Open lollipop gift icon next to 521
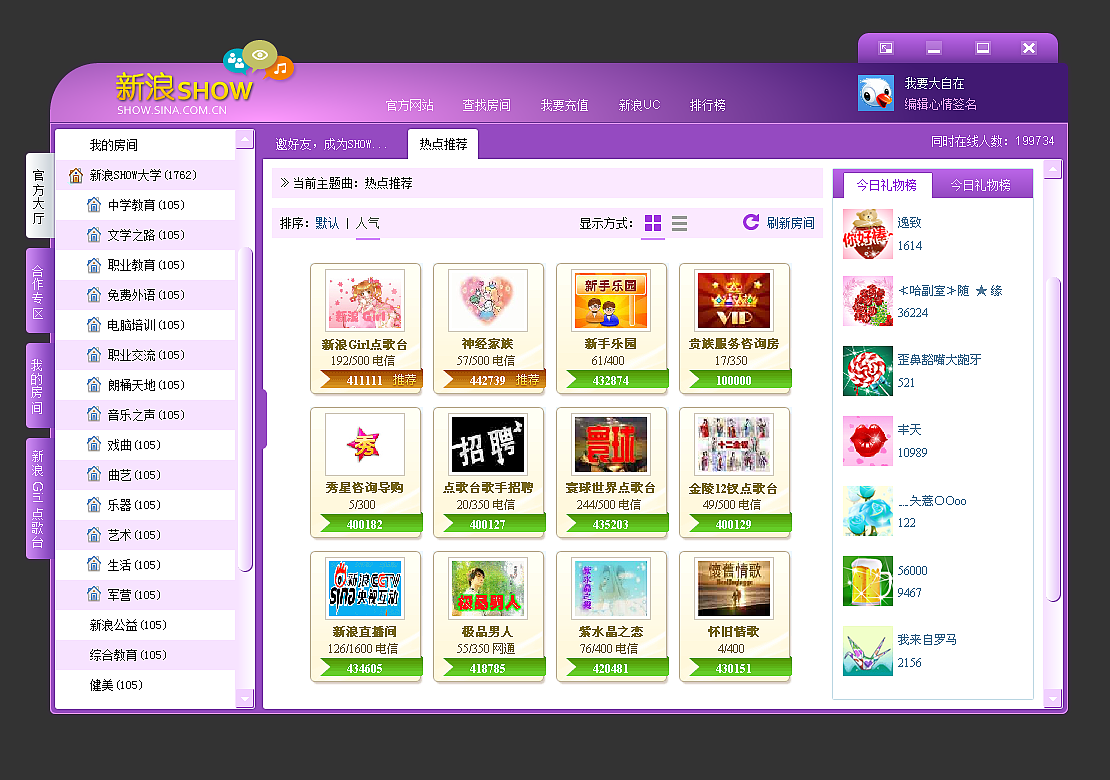The width and height of the screenshot is (1110, 780). (868, 371)
